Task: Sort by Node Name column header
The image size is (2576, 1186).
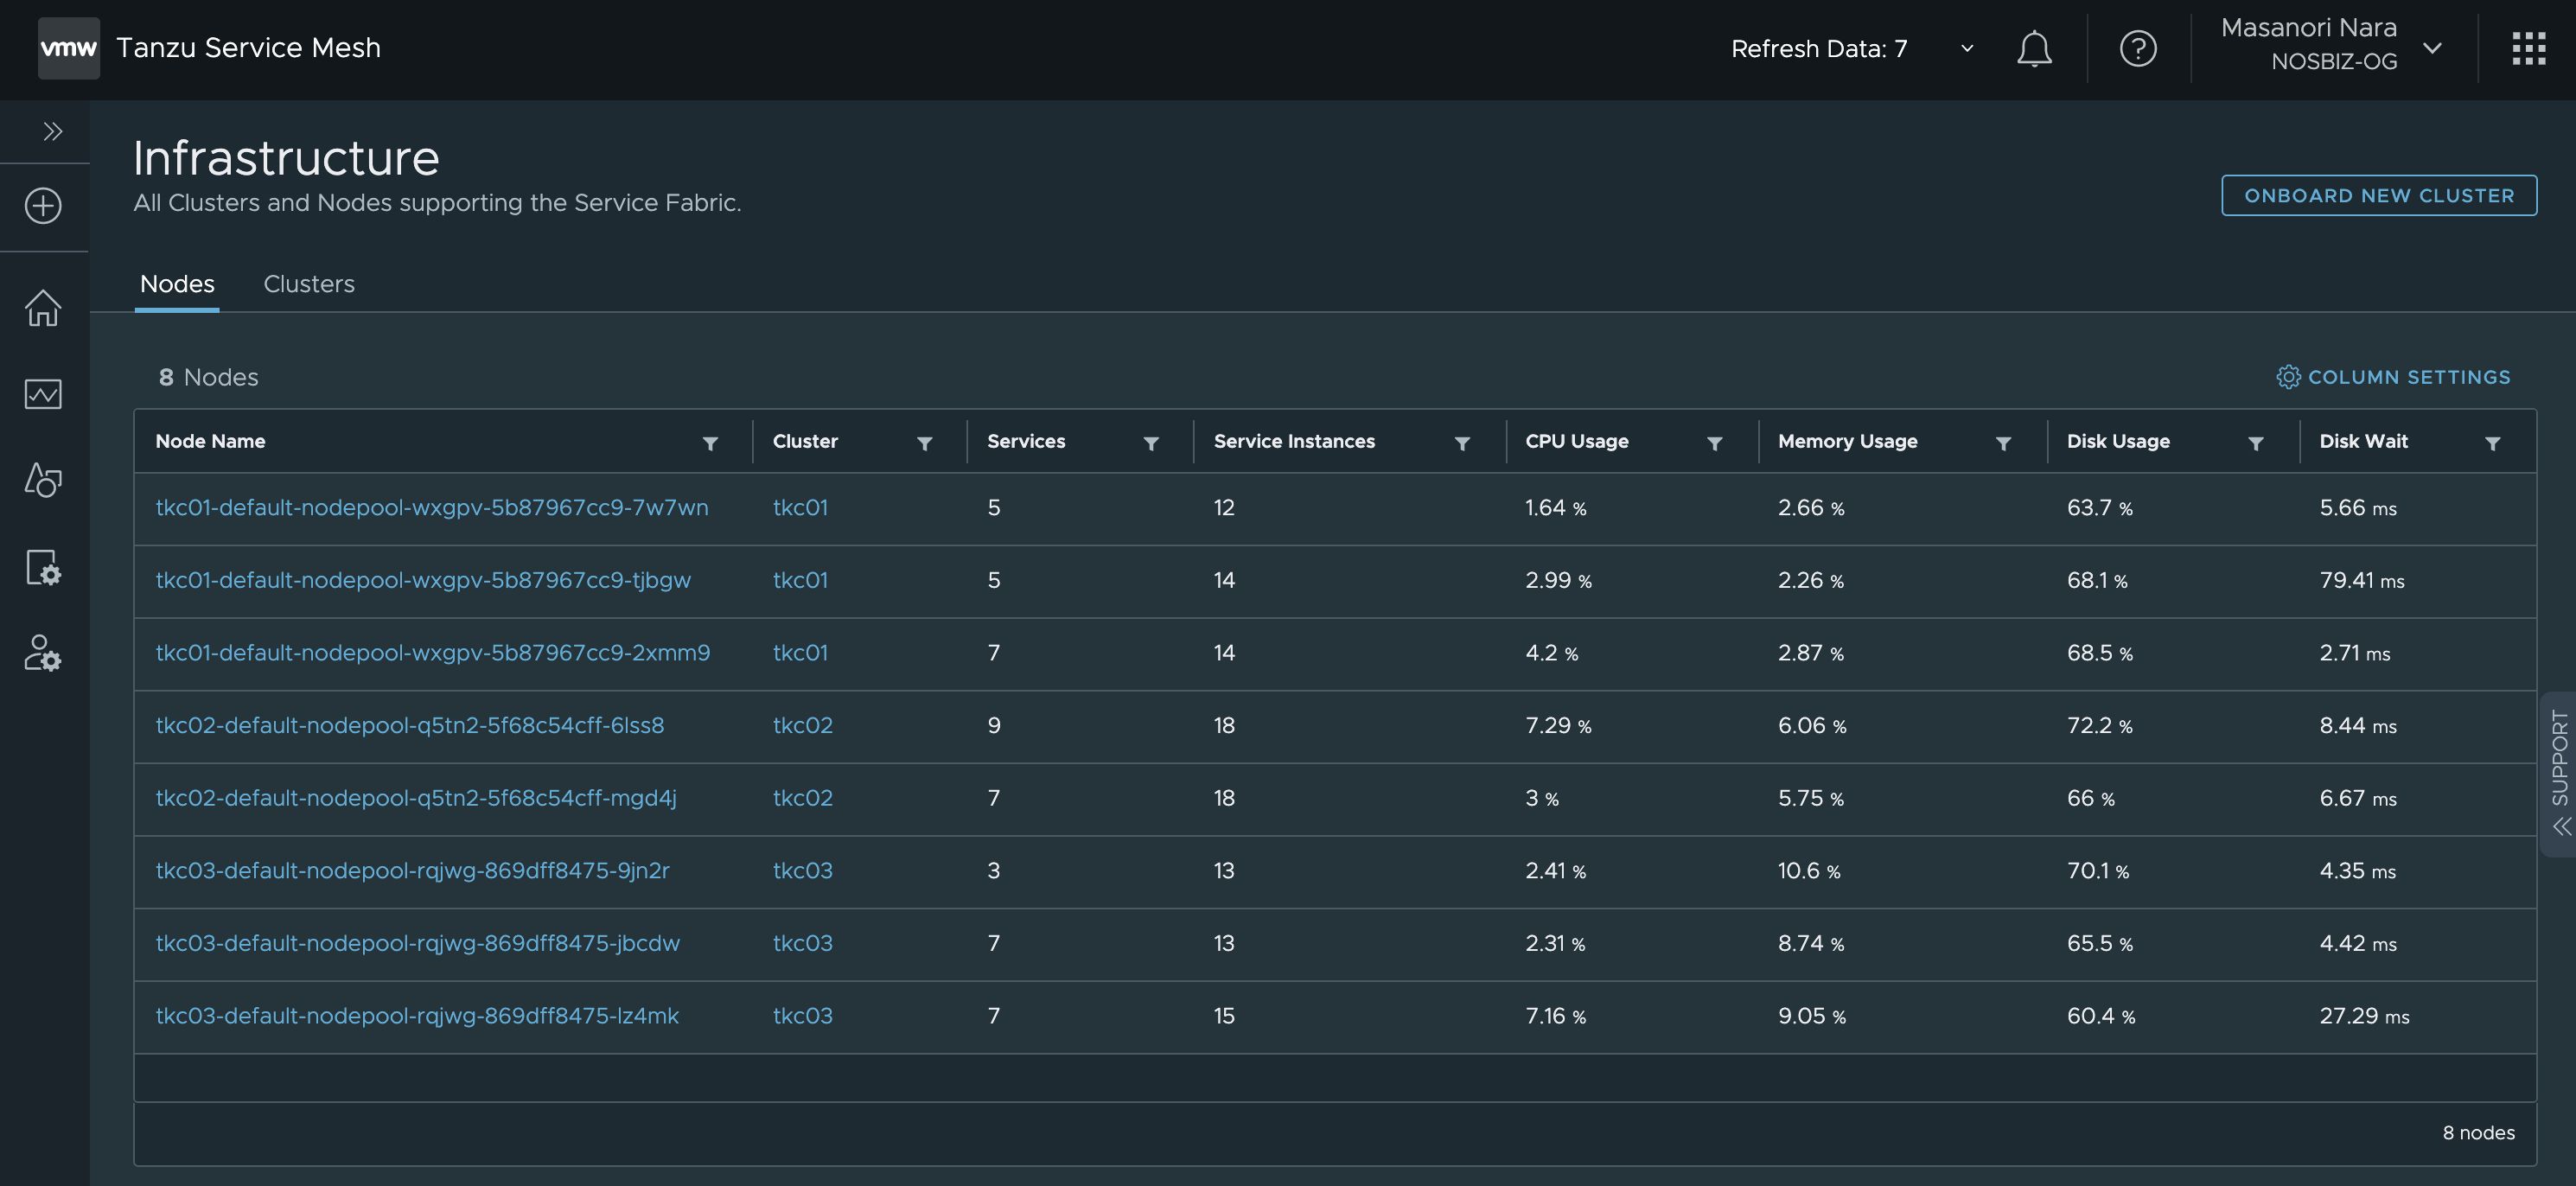Action: point(210,441)
